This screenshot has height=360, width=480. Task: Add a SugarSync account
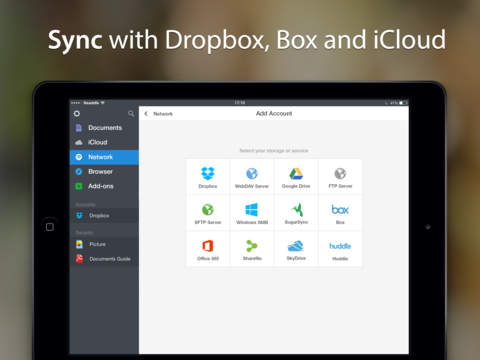click(x=296, y=214)
